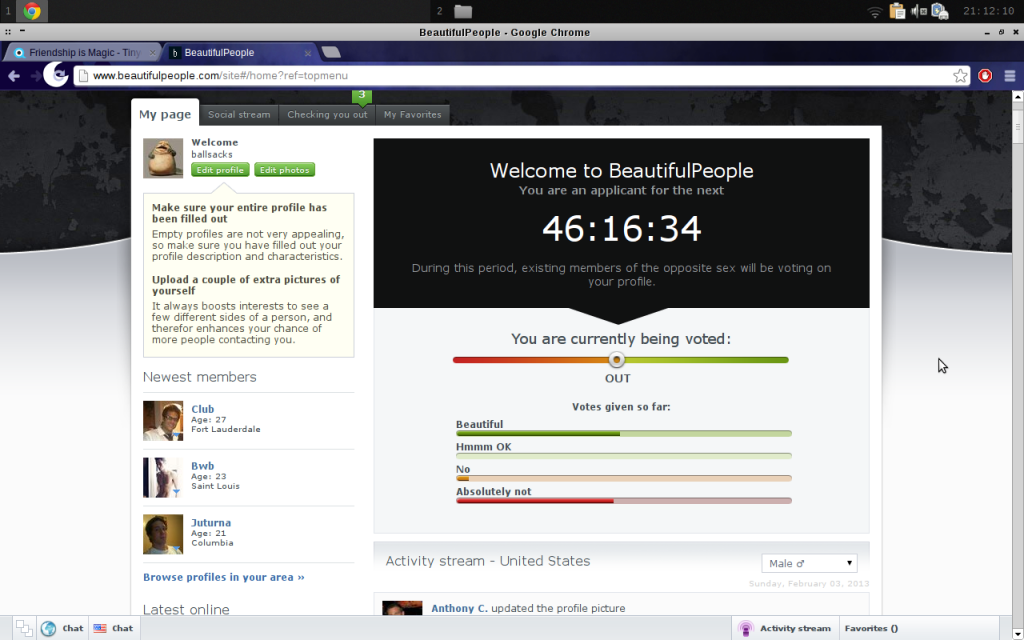Go to the My Favorites tab
The width and height of the screenshot is (1024, 640).
pyautogui.click(x=413, y=114)
